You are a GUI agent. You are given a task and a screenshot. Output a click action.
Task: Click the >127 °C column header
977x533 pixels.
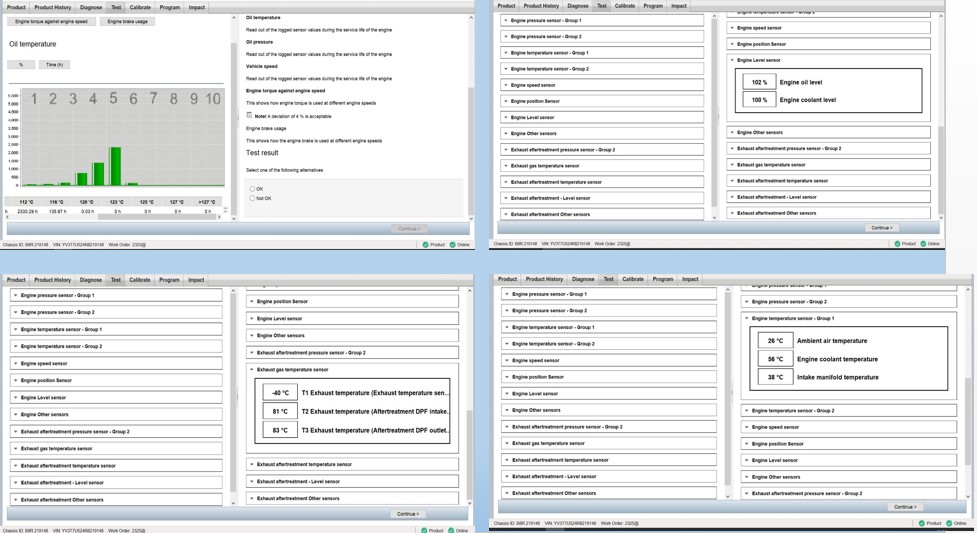[x=207, y=202]
